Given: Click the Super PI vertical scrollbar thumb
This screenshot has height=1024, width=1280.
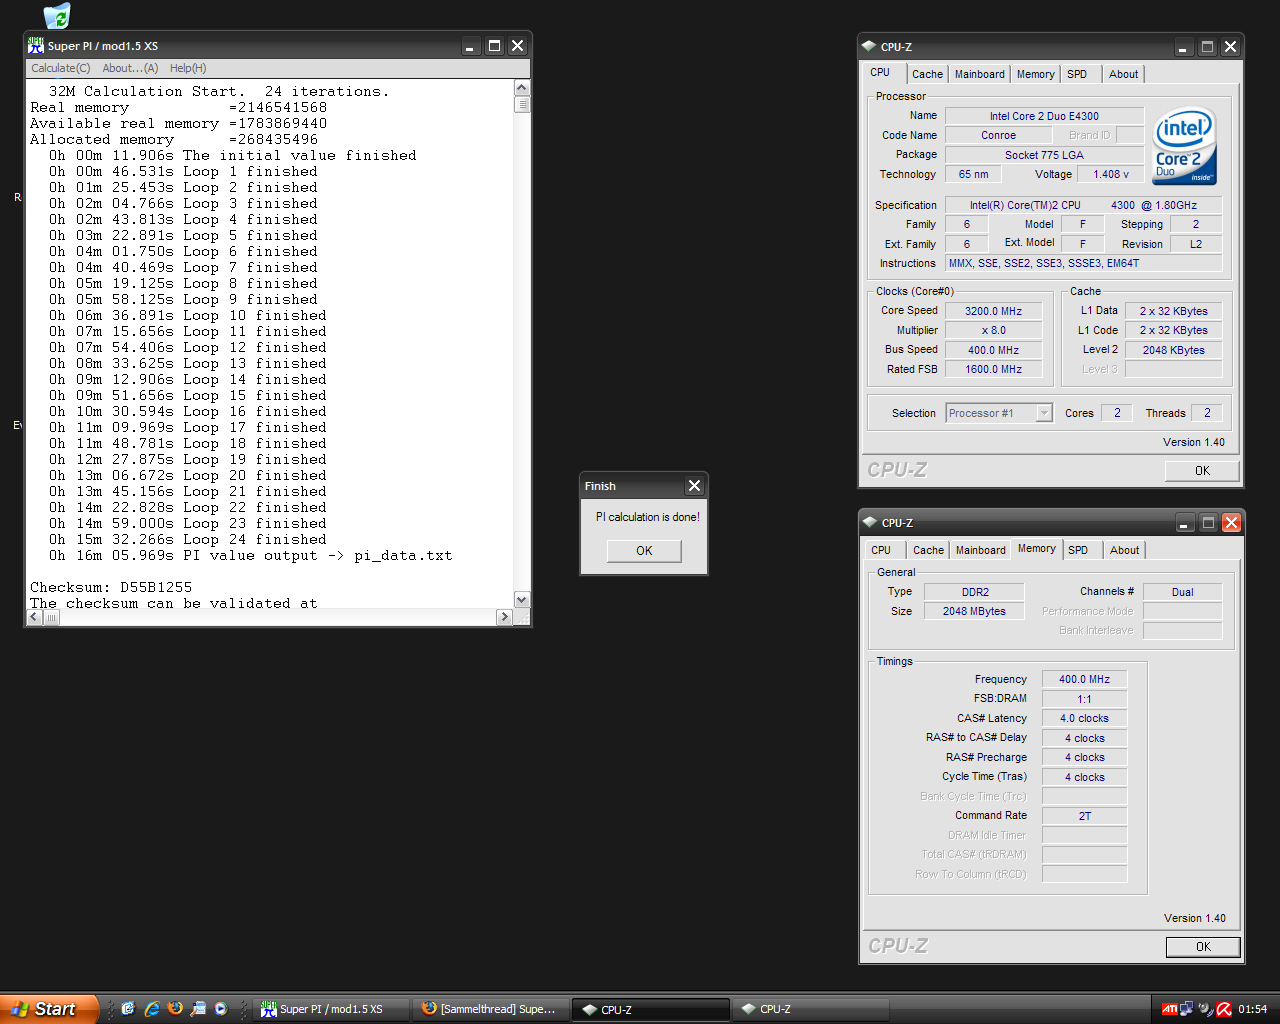Looking at the screenshot, I should pos(521,105).
